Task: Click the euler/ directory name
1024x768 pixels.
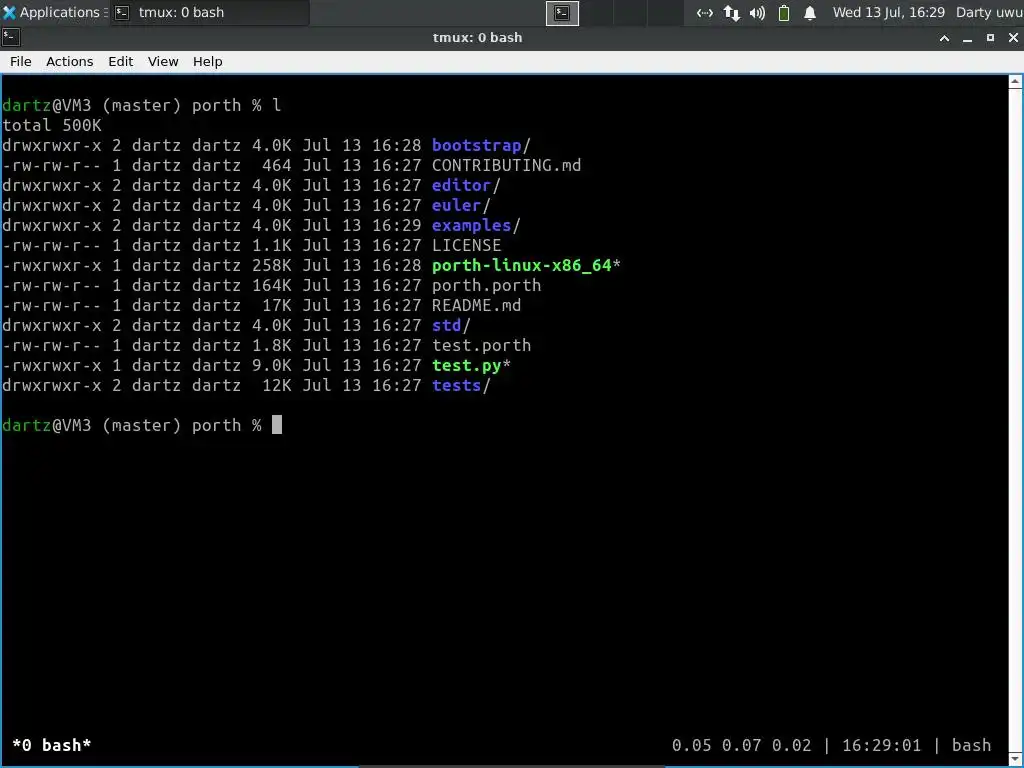Action: [x=461, y=206]
